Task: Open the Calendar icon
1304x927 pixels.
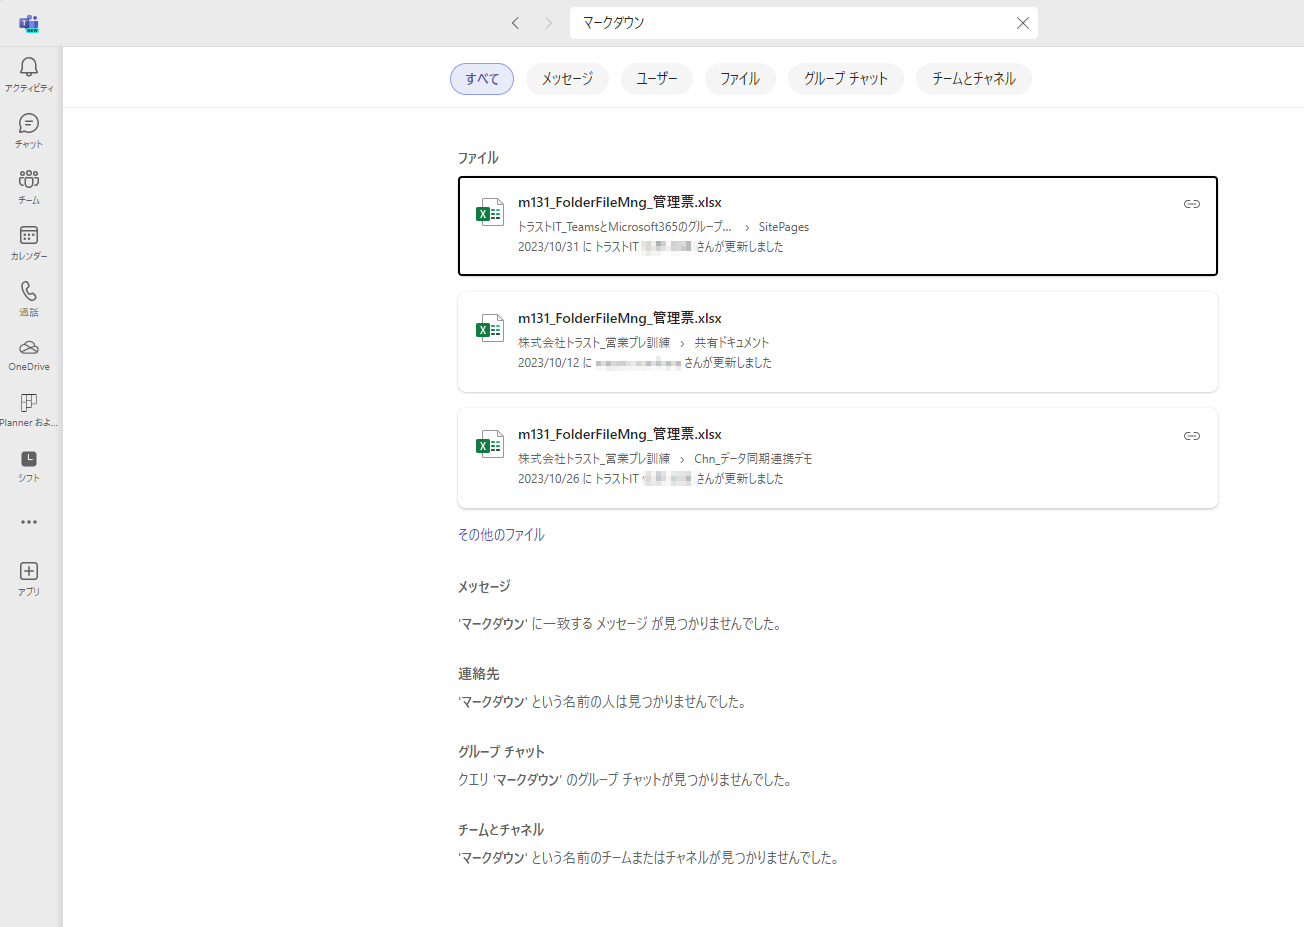Action: point(29,236)
